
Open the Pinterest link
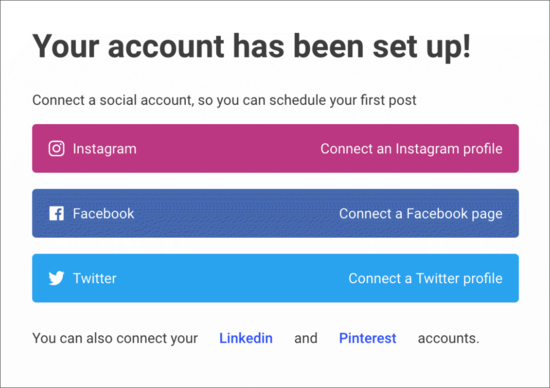[368, 338]
